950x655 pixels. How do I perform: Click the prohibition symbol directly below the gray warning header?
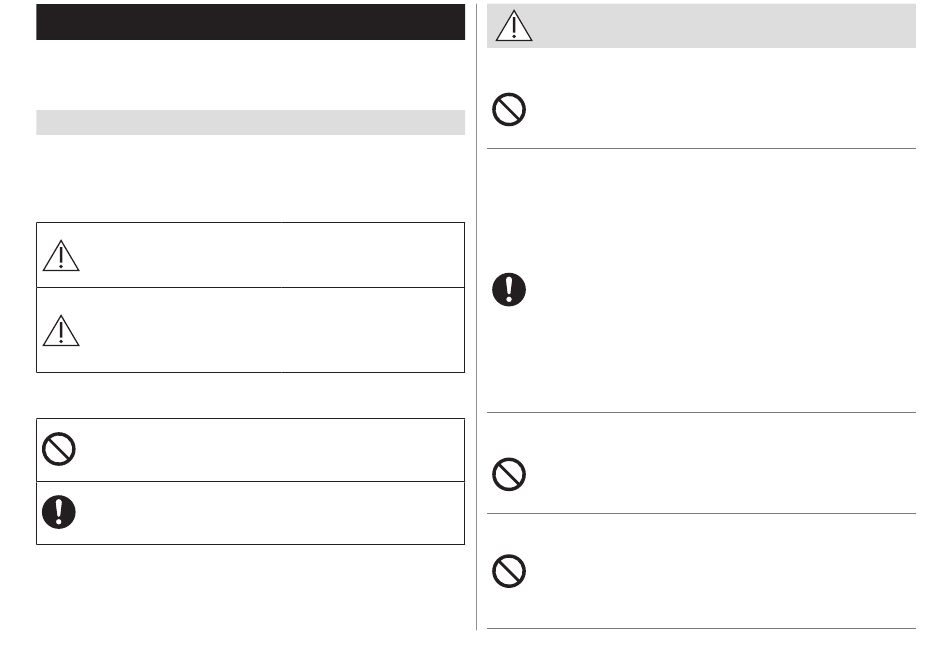click(x=509, y=110)
